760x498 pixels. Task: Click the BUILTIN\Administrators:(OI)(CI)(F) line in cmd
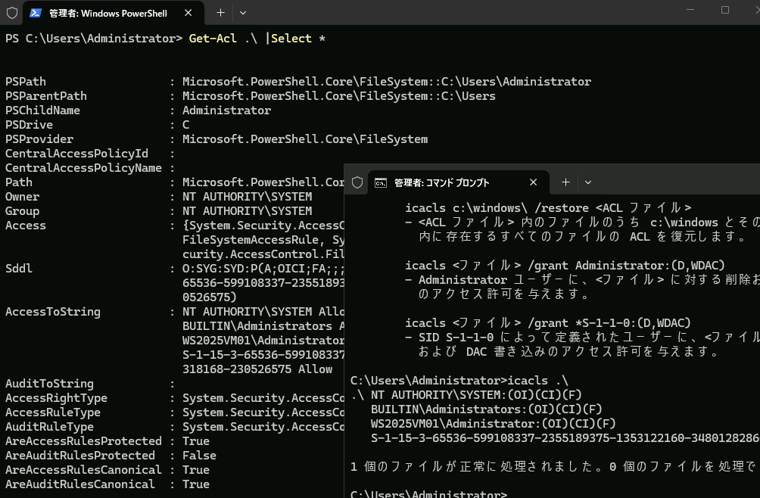tap(486, 409)
